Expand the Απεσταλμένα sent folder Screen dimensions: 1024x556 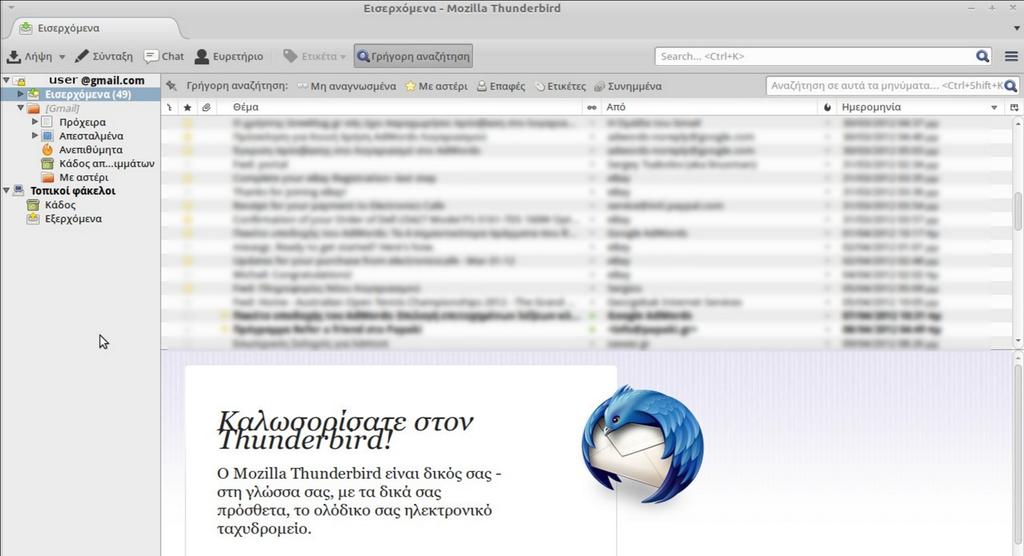coord(35,135)
